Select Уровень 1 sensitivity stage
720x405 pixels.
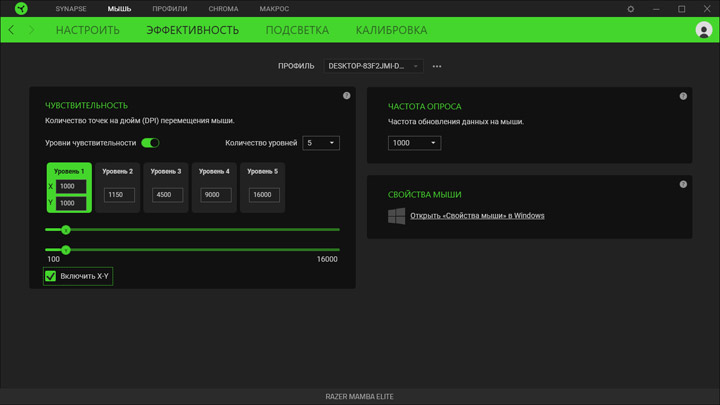[69, 171]
